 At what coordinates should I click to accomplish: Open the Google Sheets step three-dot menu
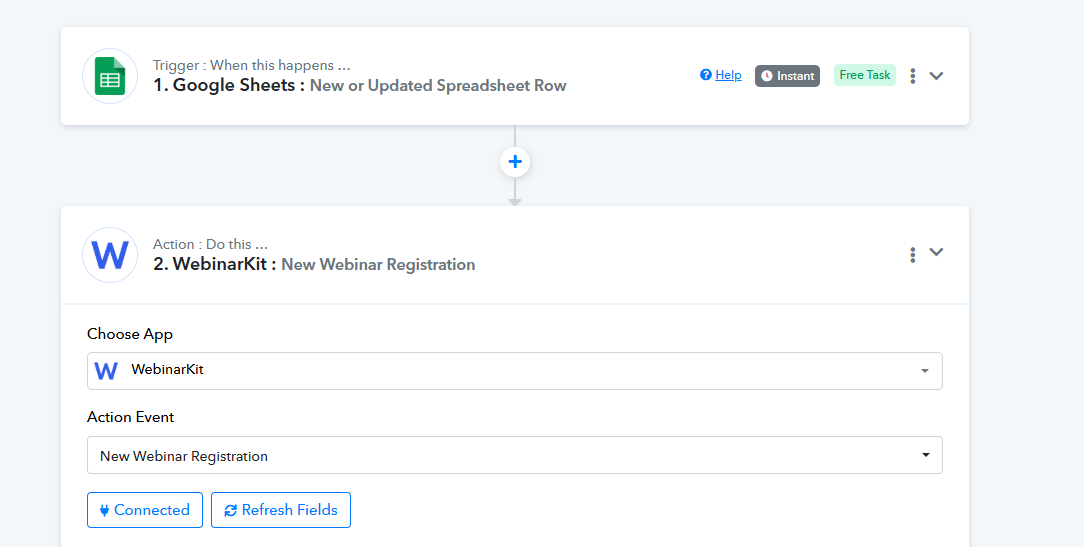913,76
